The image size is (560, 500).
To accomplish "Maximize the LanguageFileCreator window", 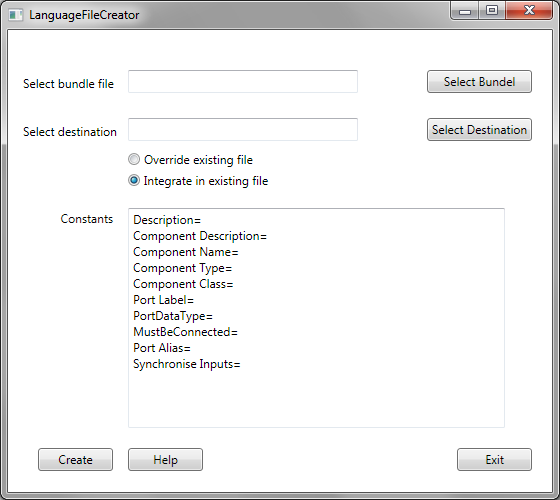I will coord(492,11).
